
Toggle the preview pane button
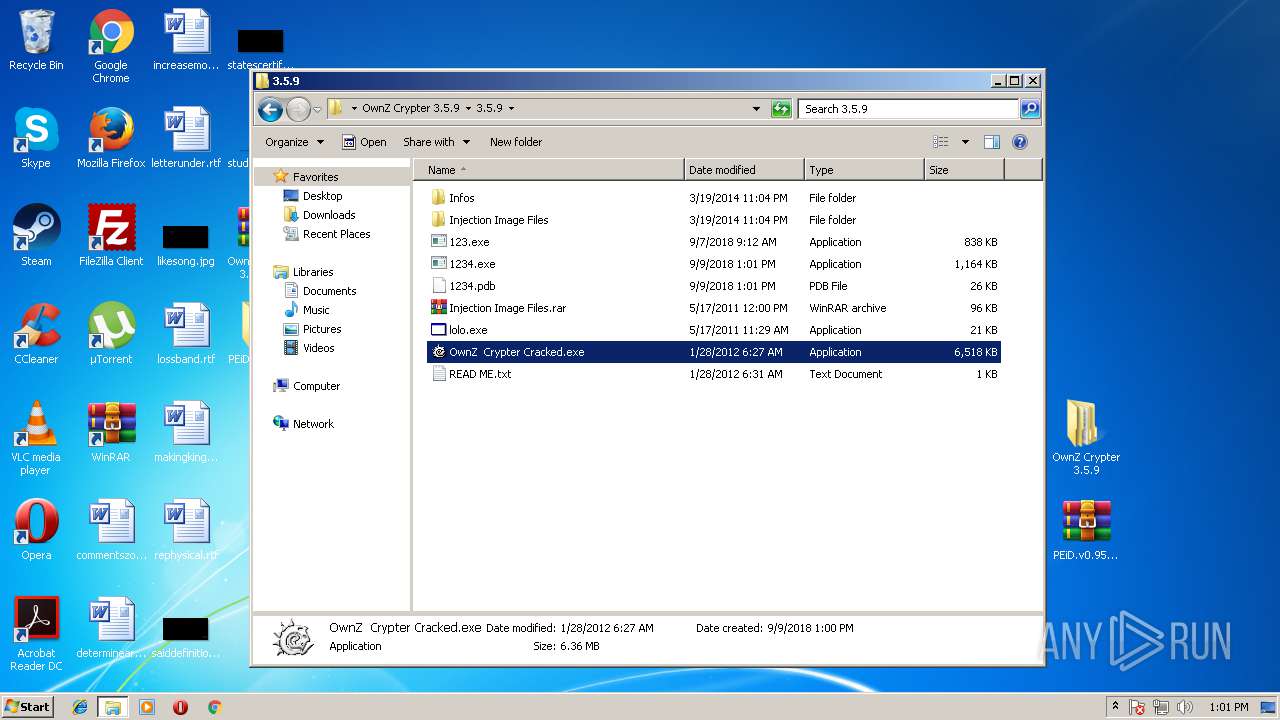pos(992,142)
